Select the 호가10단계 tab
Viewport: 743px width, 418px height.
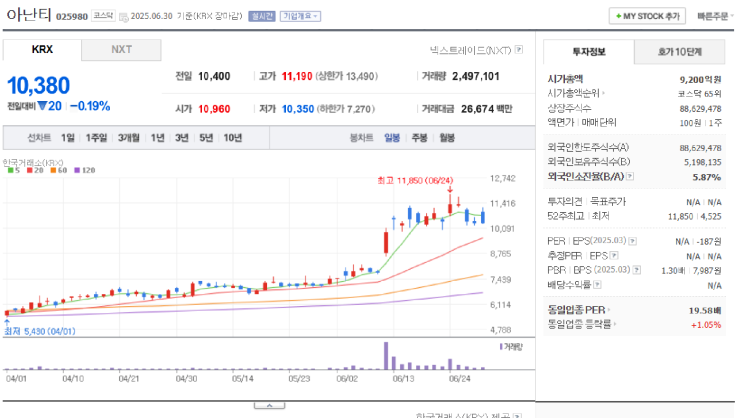680,52
